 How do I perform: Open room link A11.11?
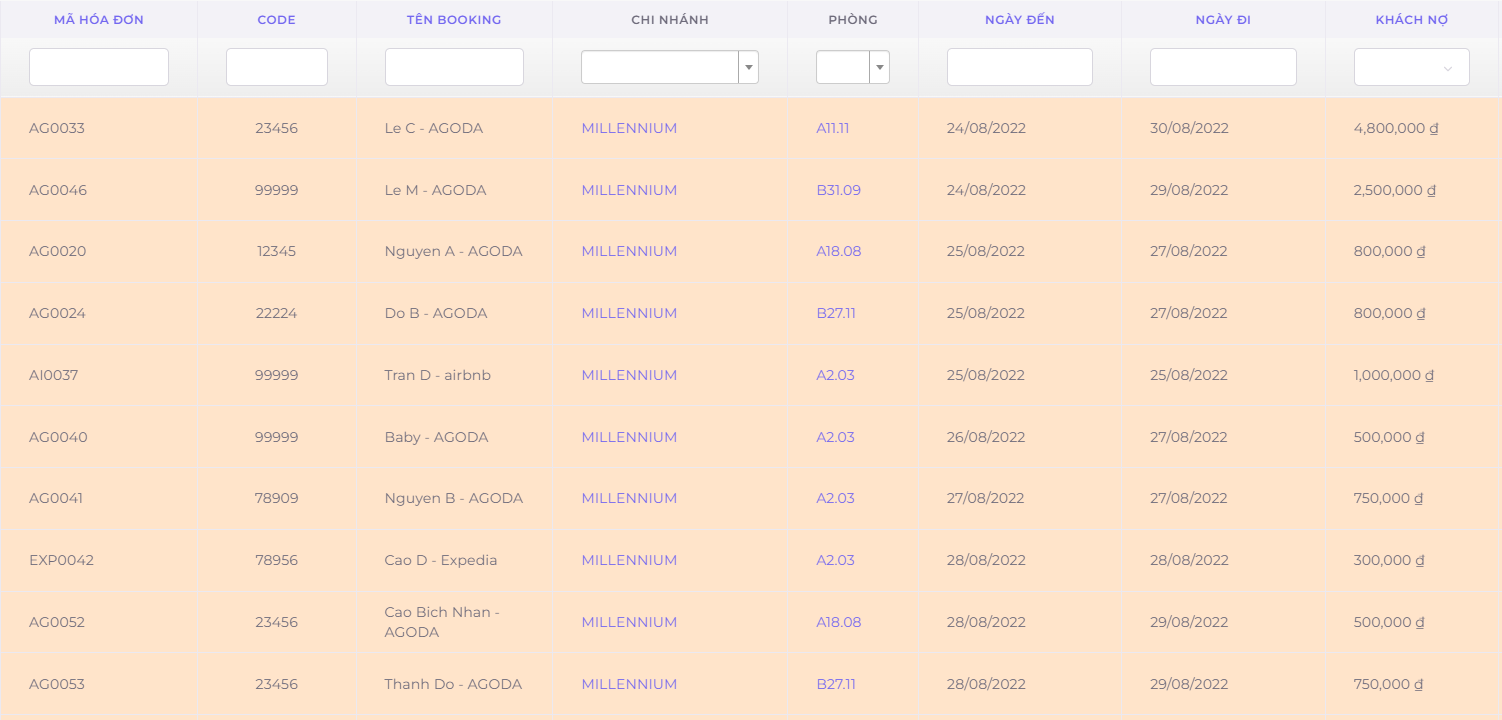(832, 128)
